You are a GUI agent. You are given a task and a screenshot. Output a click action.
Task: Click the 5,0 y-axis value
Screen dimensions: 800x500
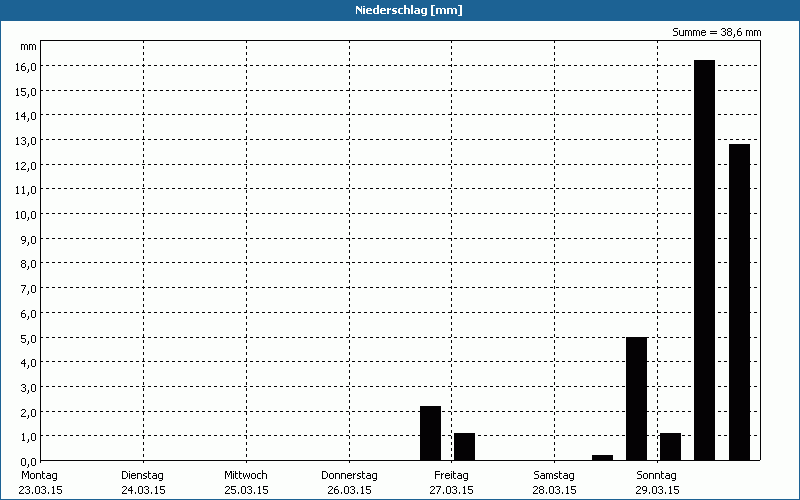[x=29, y=339]
